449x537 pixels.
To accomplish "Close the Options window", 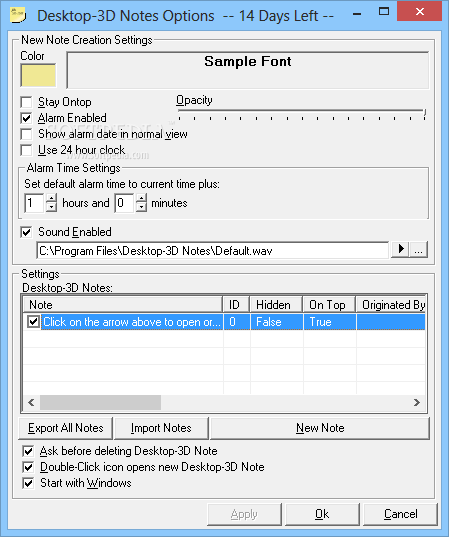I will (x=419, y=12).
